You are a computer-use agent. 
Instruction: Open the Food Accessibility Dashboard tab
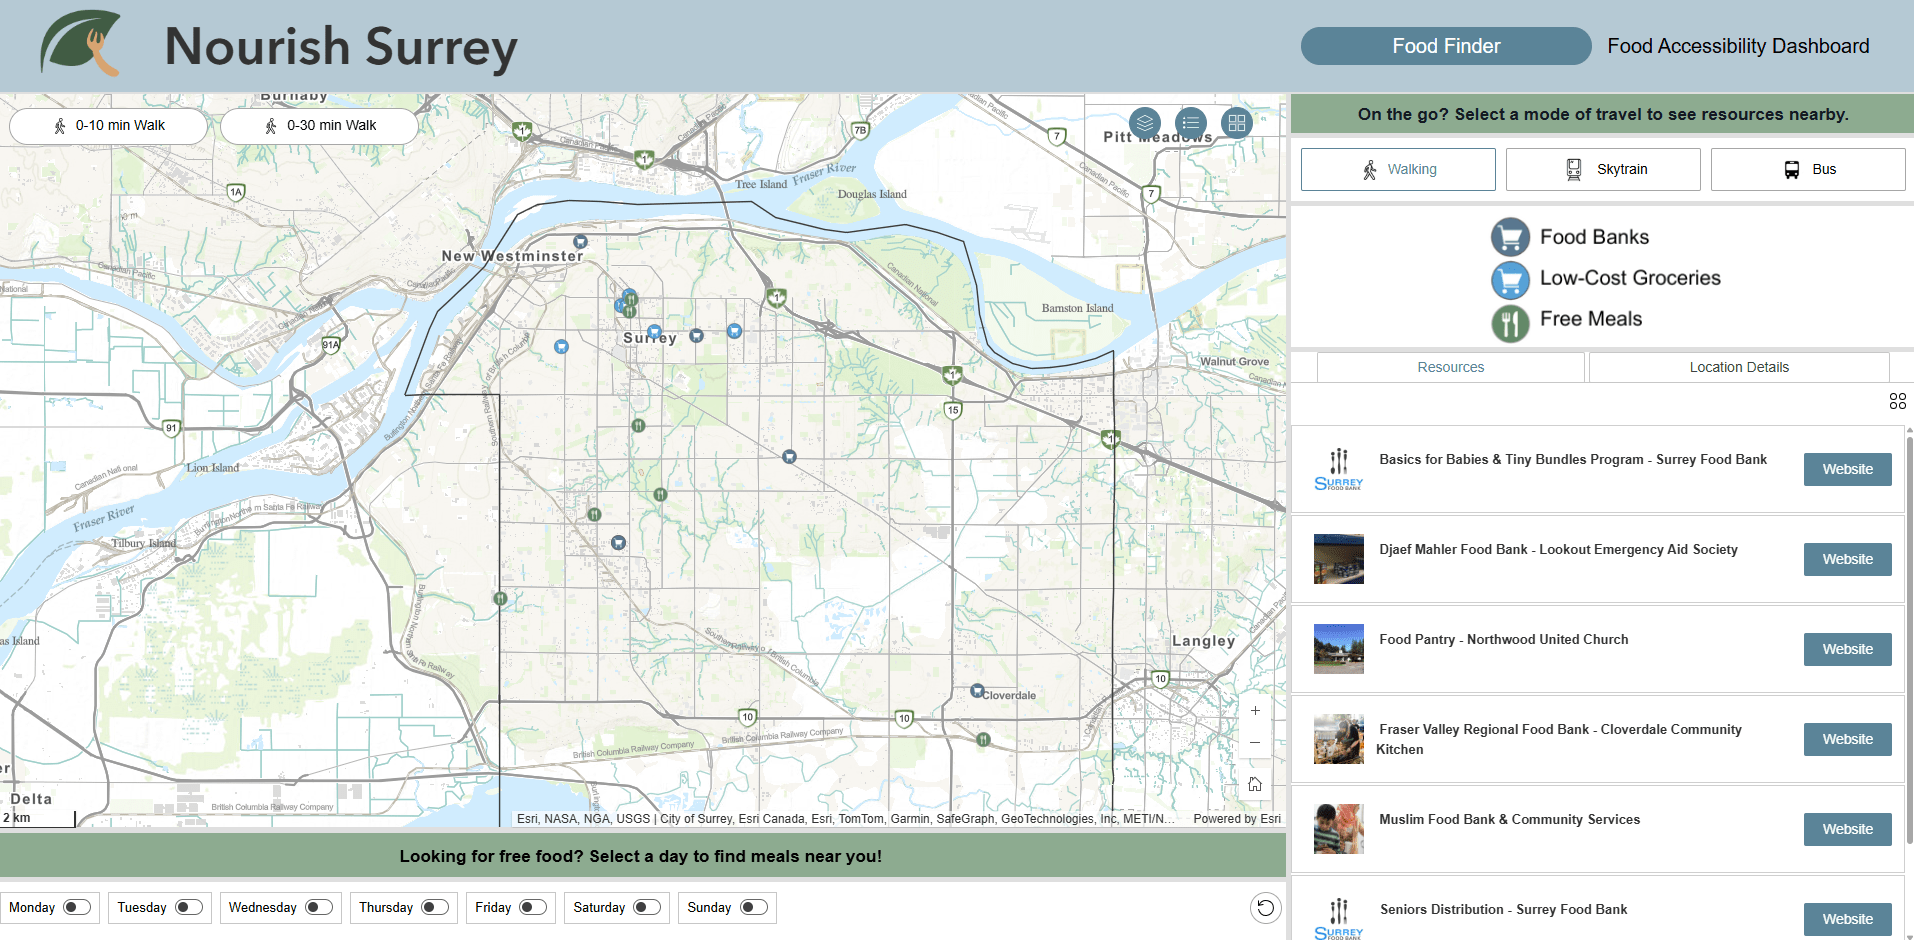pyautogui.click(x=1738, y=46)
